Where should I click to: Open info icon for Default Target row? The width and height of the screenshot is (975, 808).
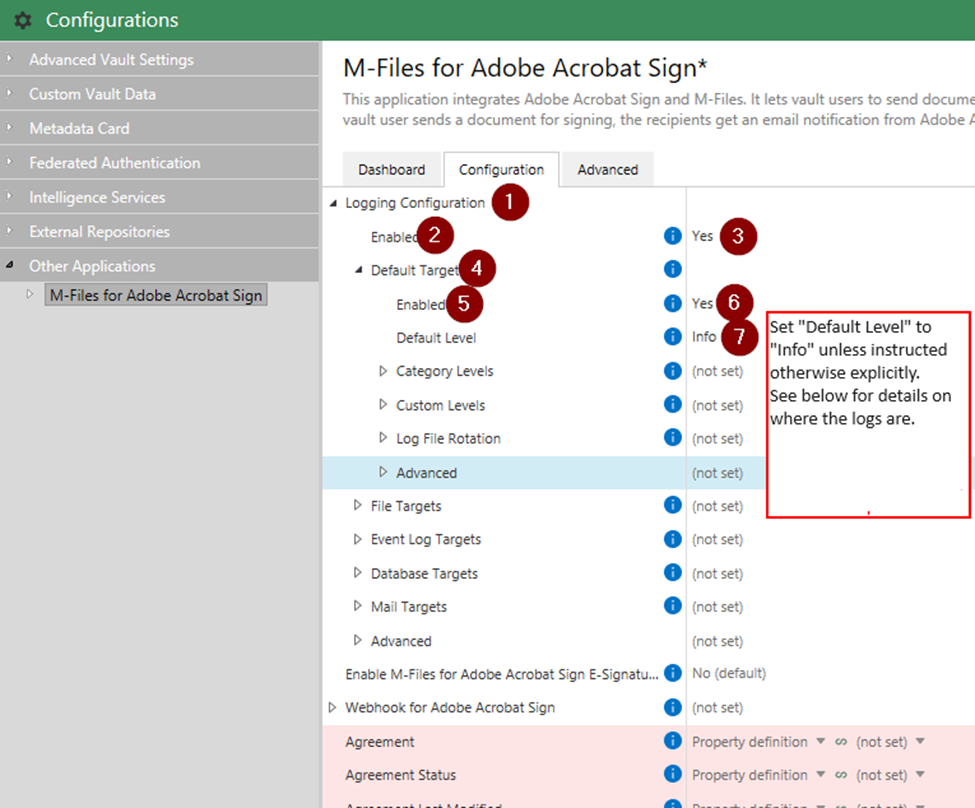672,269
